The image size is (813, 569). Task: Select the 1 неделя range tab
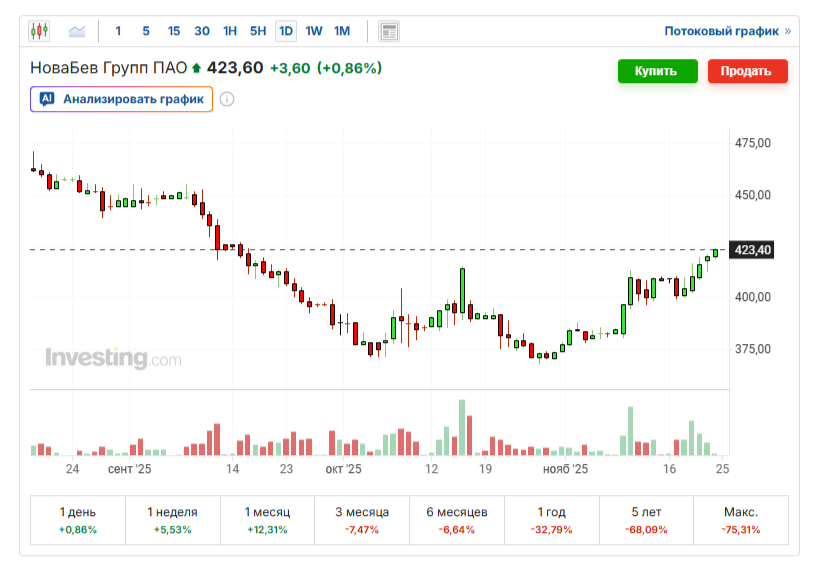click(x=173, y=520)
